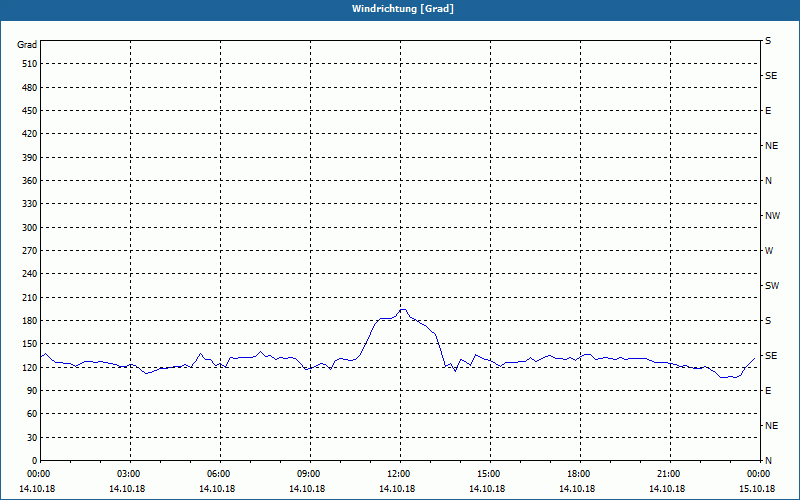Click the 240 y-axis tick label
The height and width of the screenshot is (500, 800).
[30, 274]
